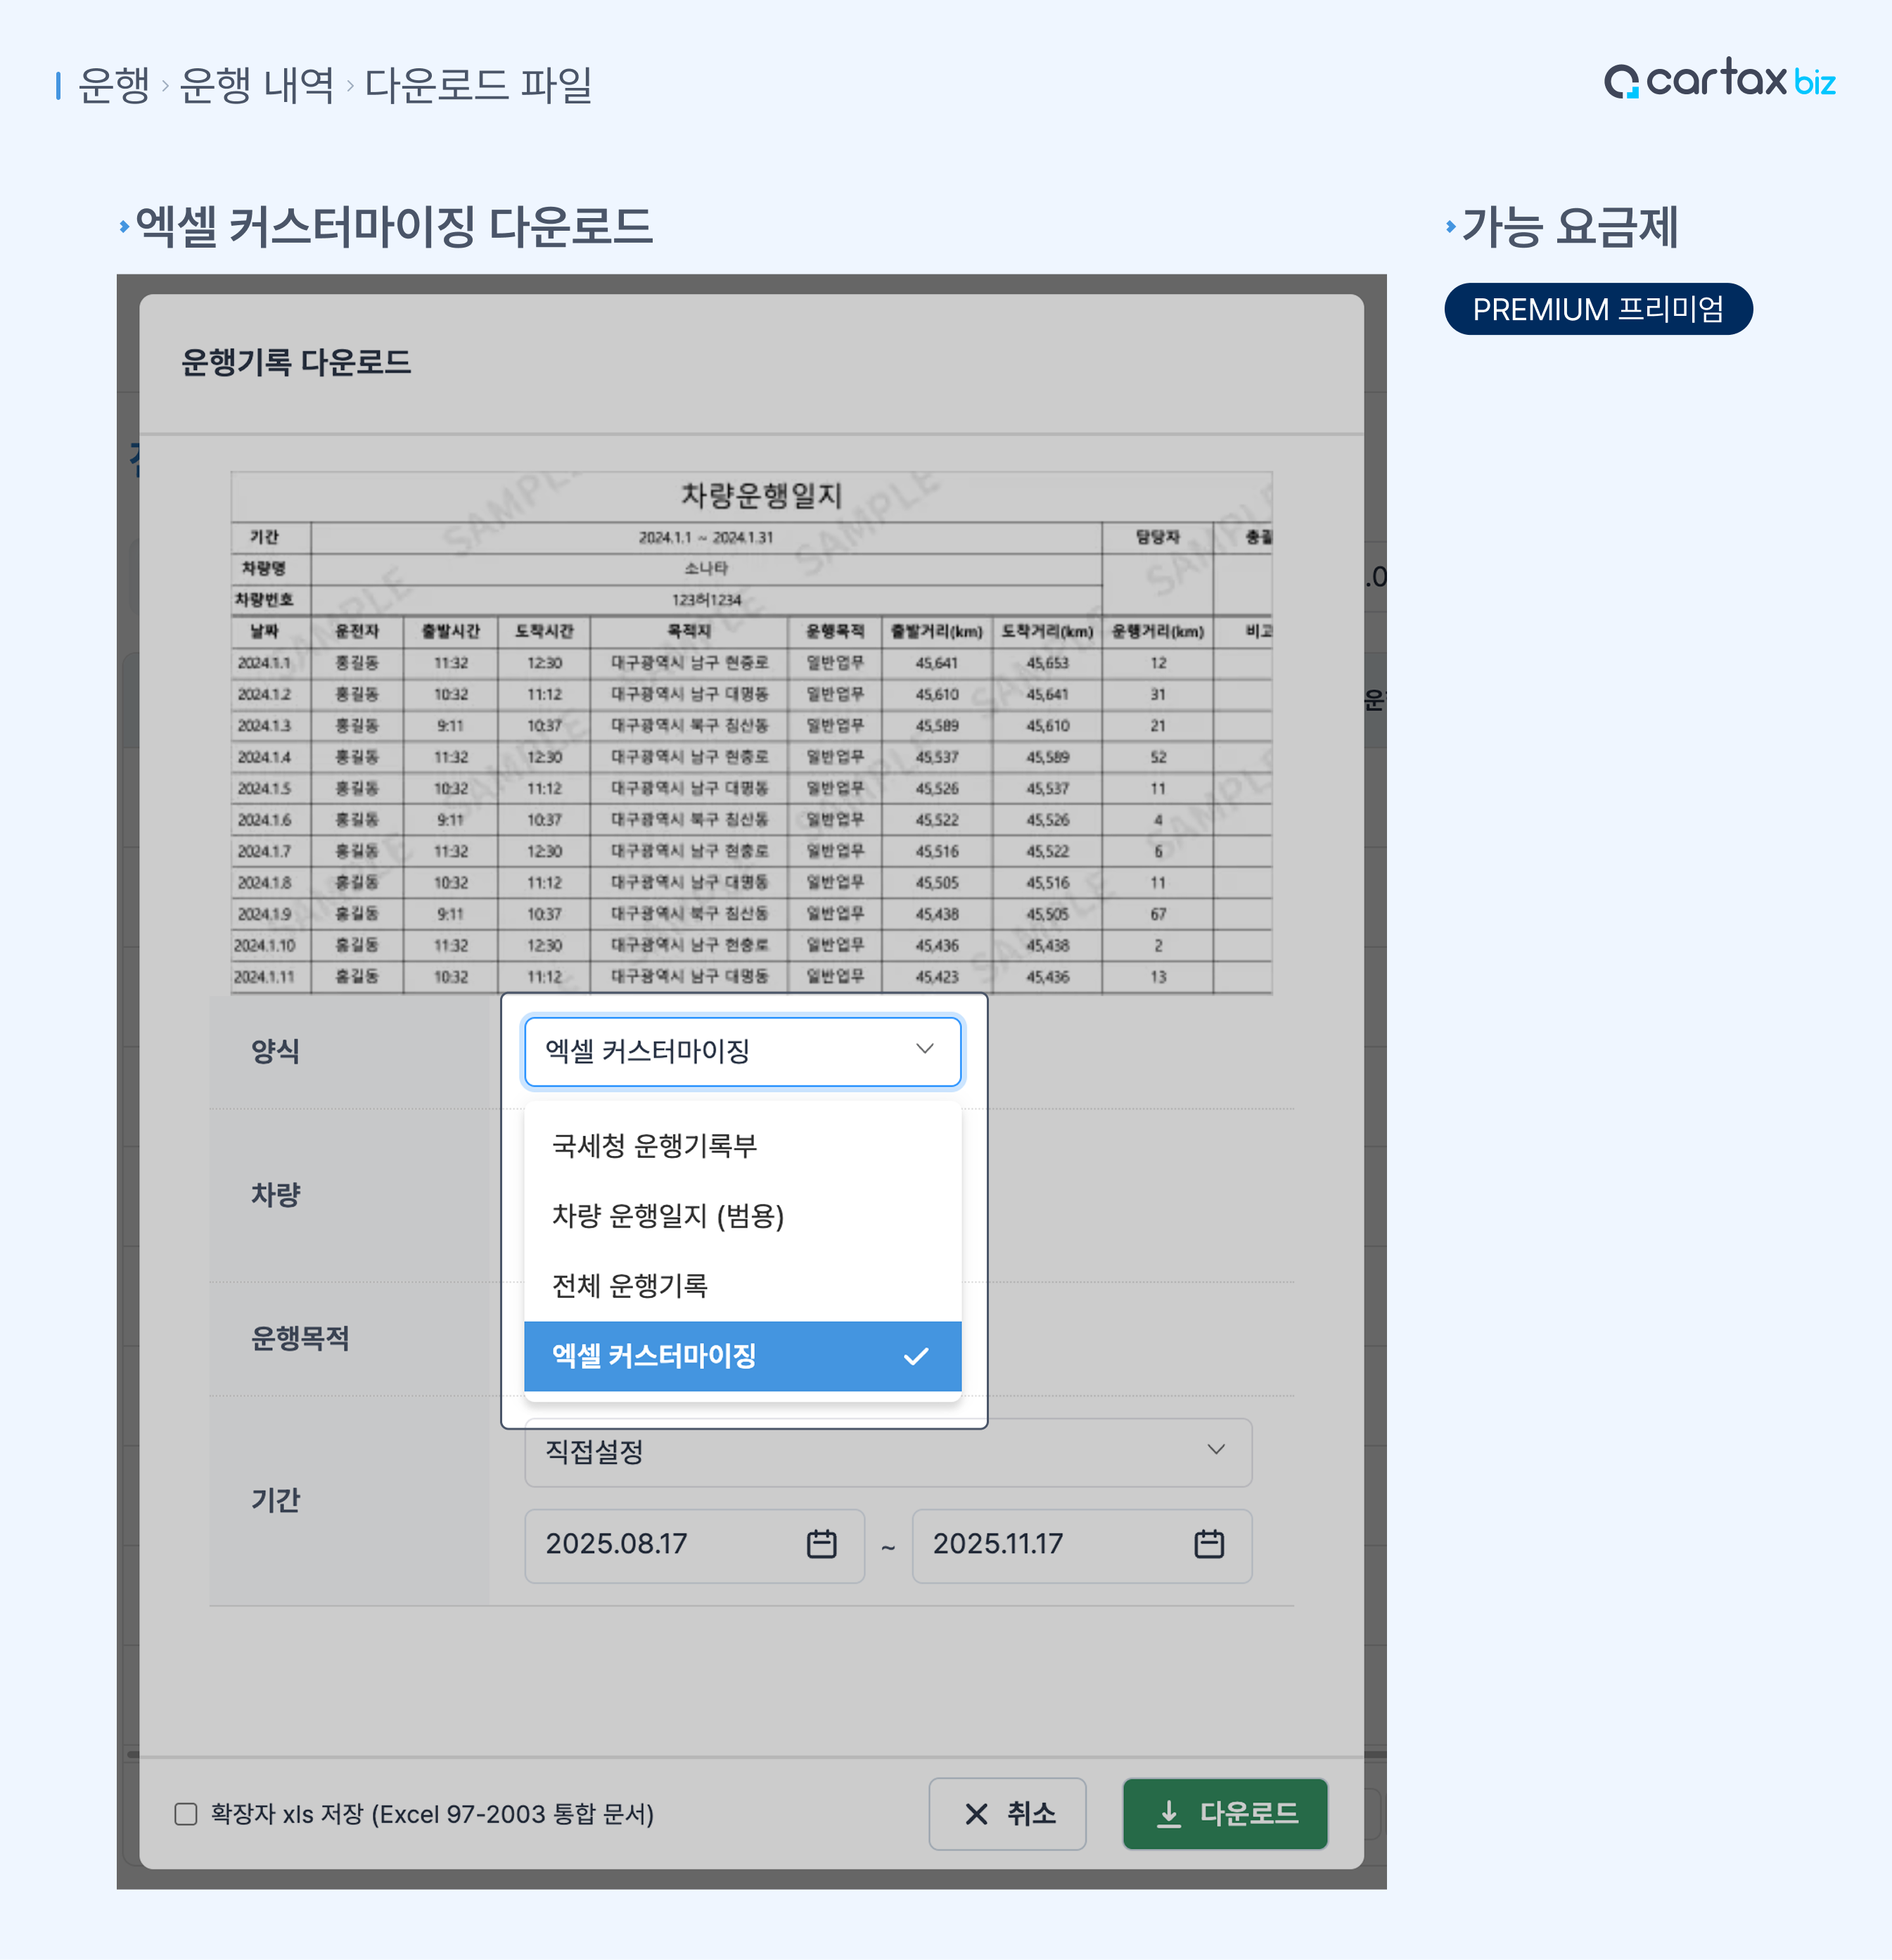Viewport: 1892px width, 1960px height.
Task: Choose 차량 운행일지 (범용) option
Action: click(x=667, y=1215)
